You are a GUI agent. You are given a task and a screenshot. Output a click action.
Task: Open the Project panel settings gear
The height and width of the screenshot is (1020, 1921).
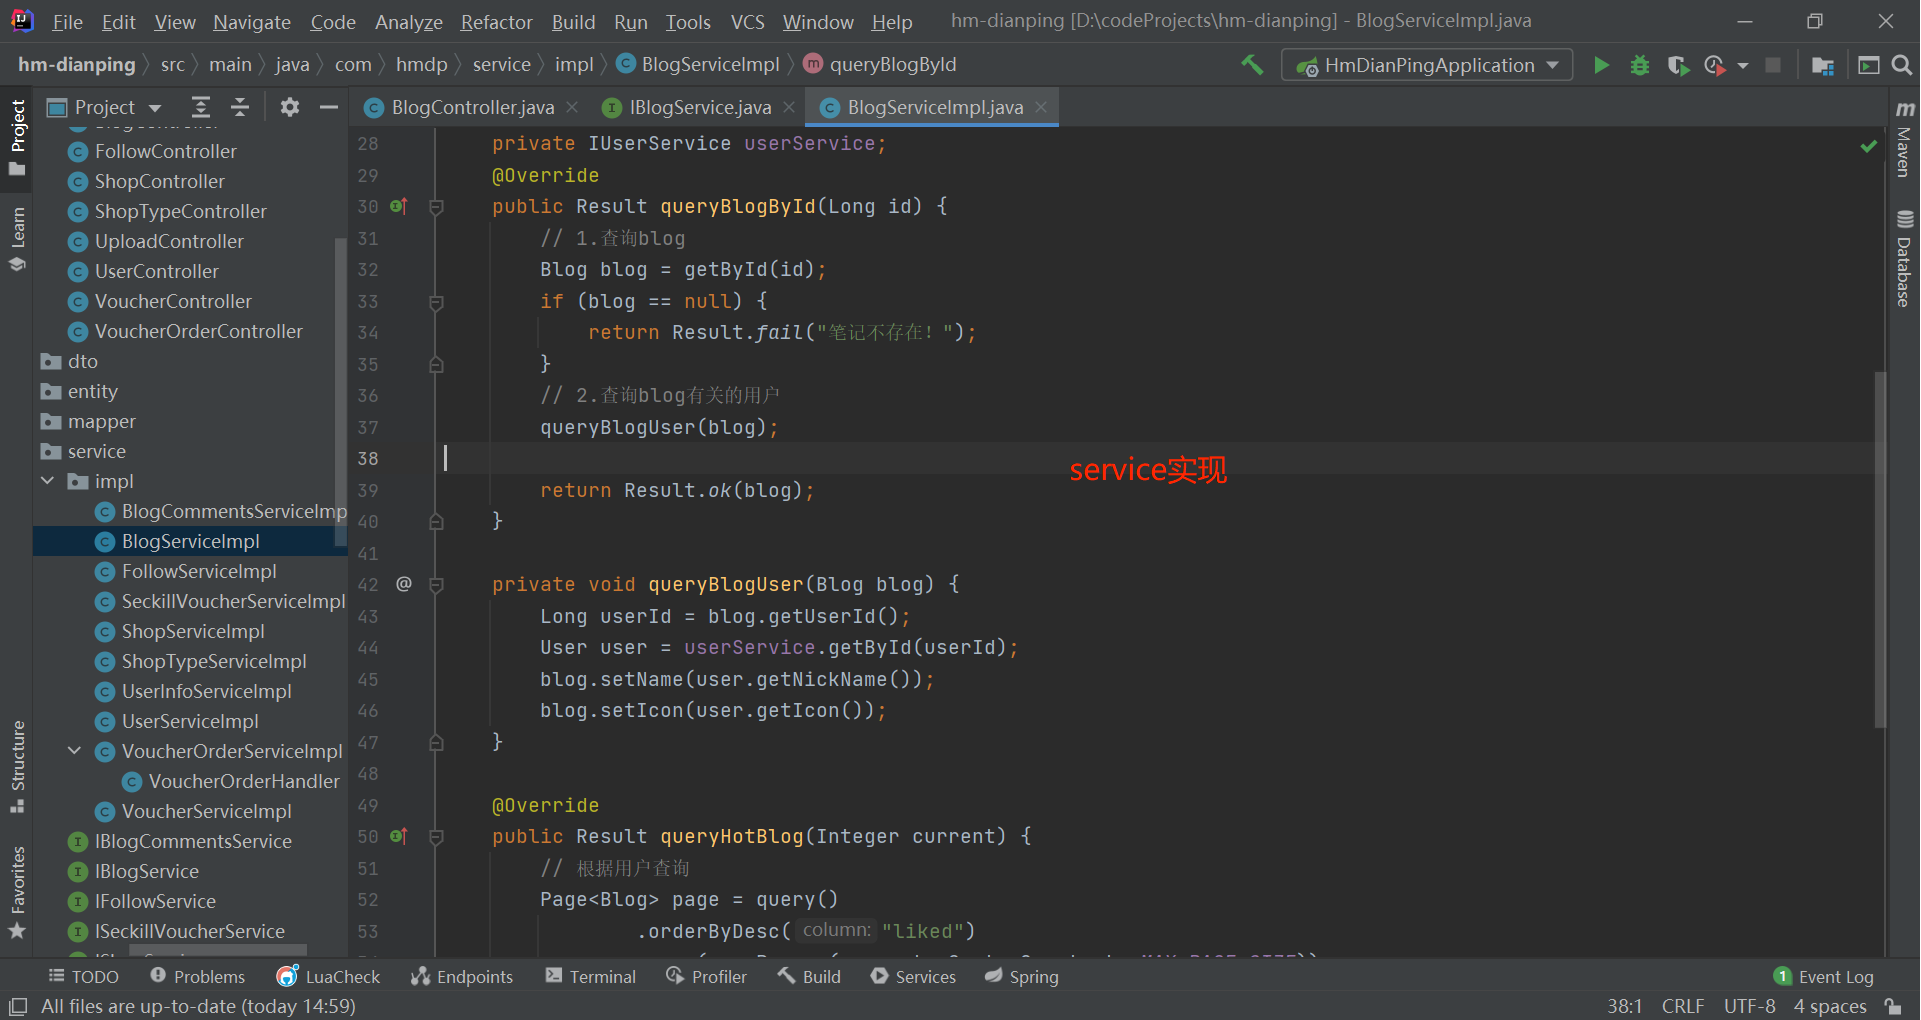tap(290, 107)
